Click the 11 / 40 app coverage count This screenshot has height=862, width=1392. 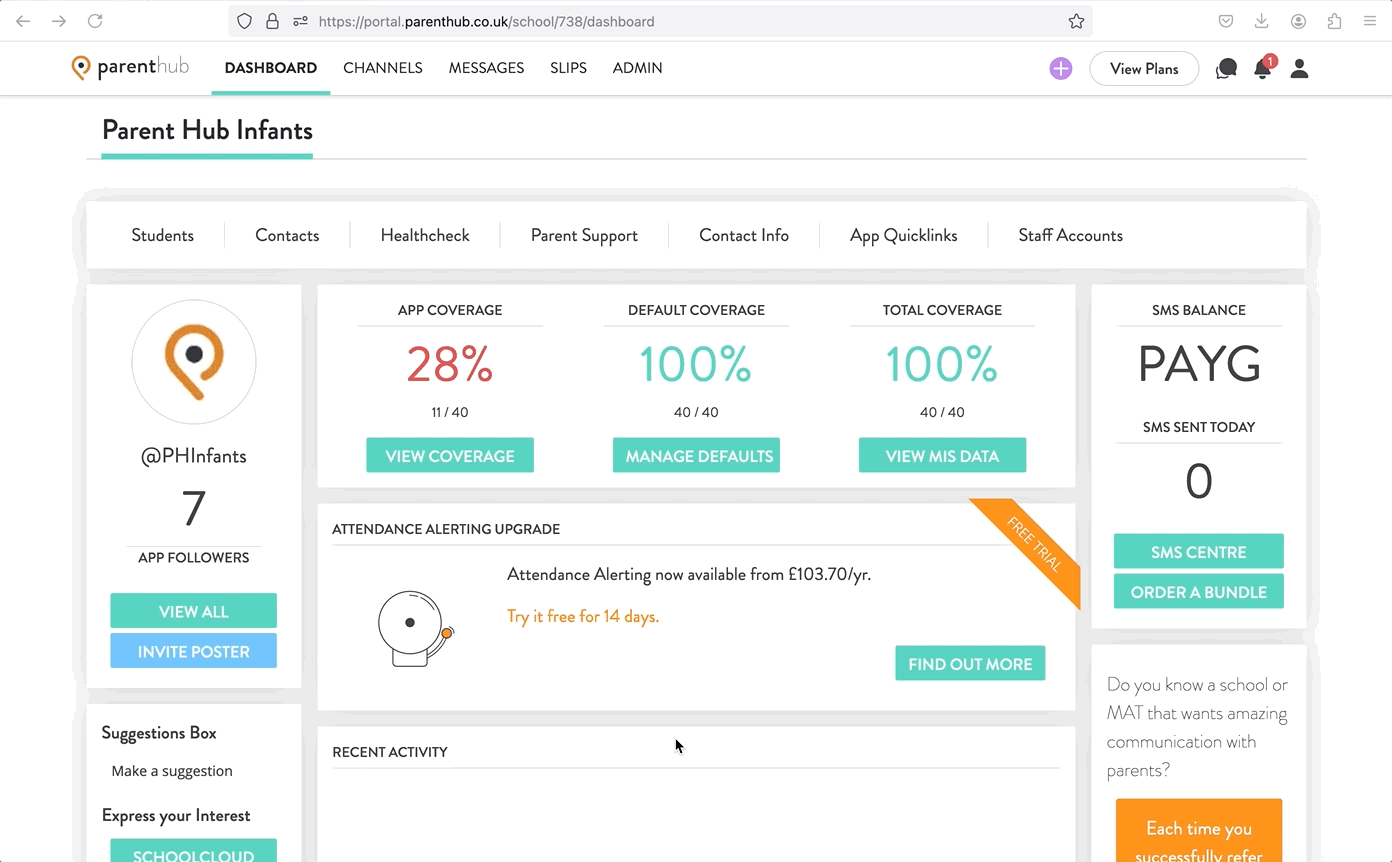point(450,412)
